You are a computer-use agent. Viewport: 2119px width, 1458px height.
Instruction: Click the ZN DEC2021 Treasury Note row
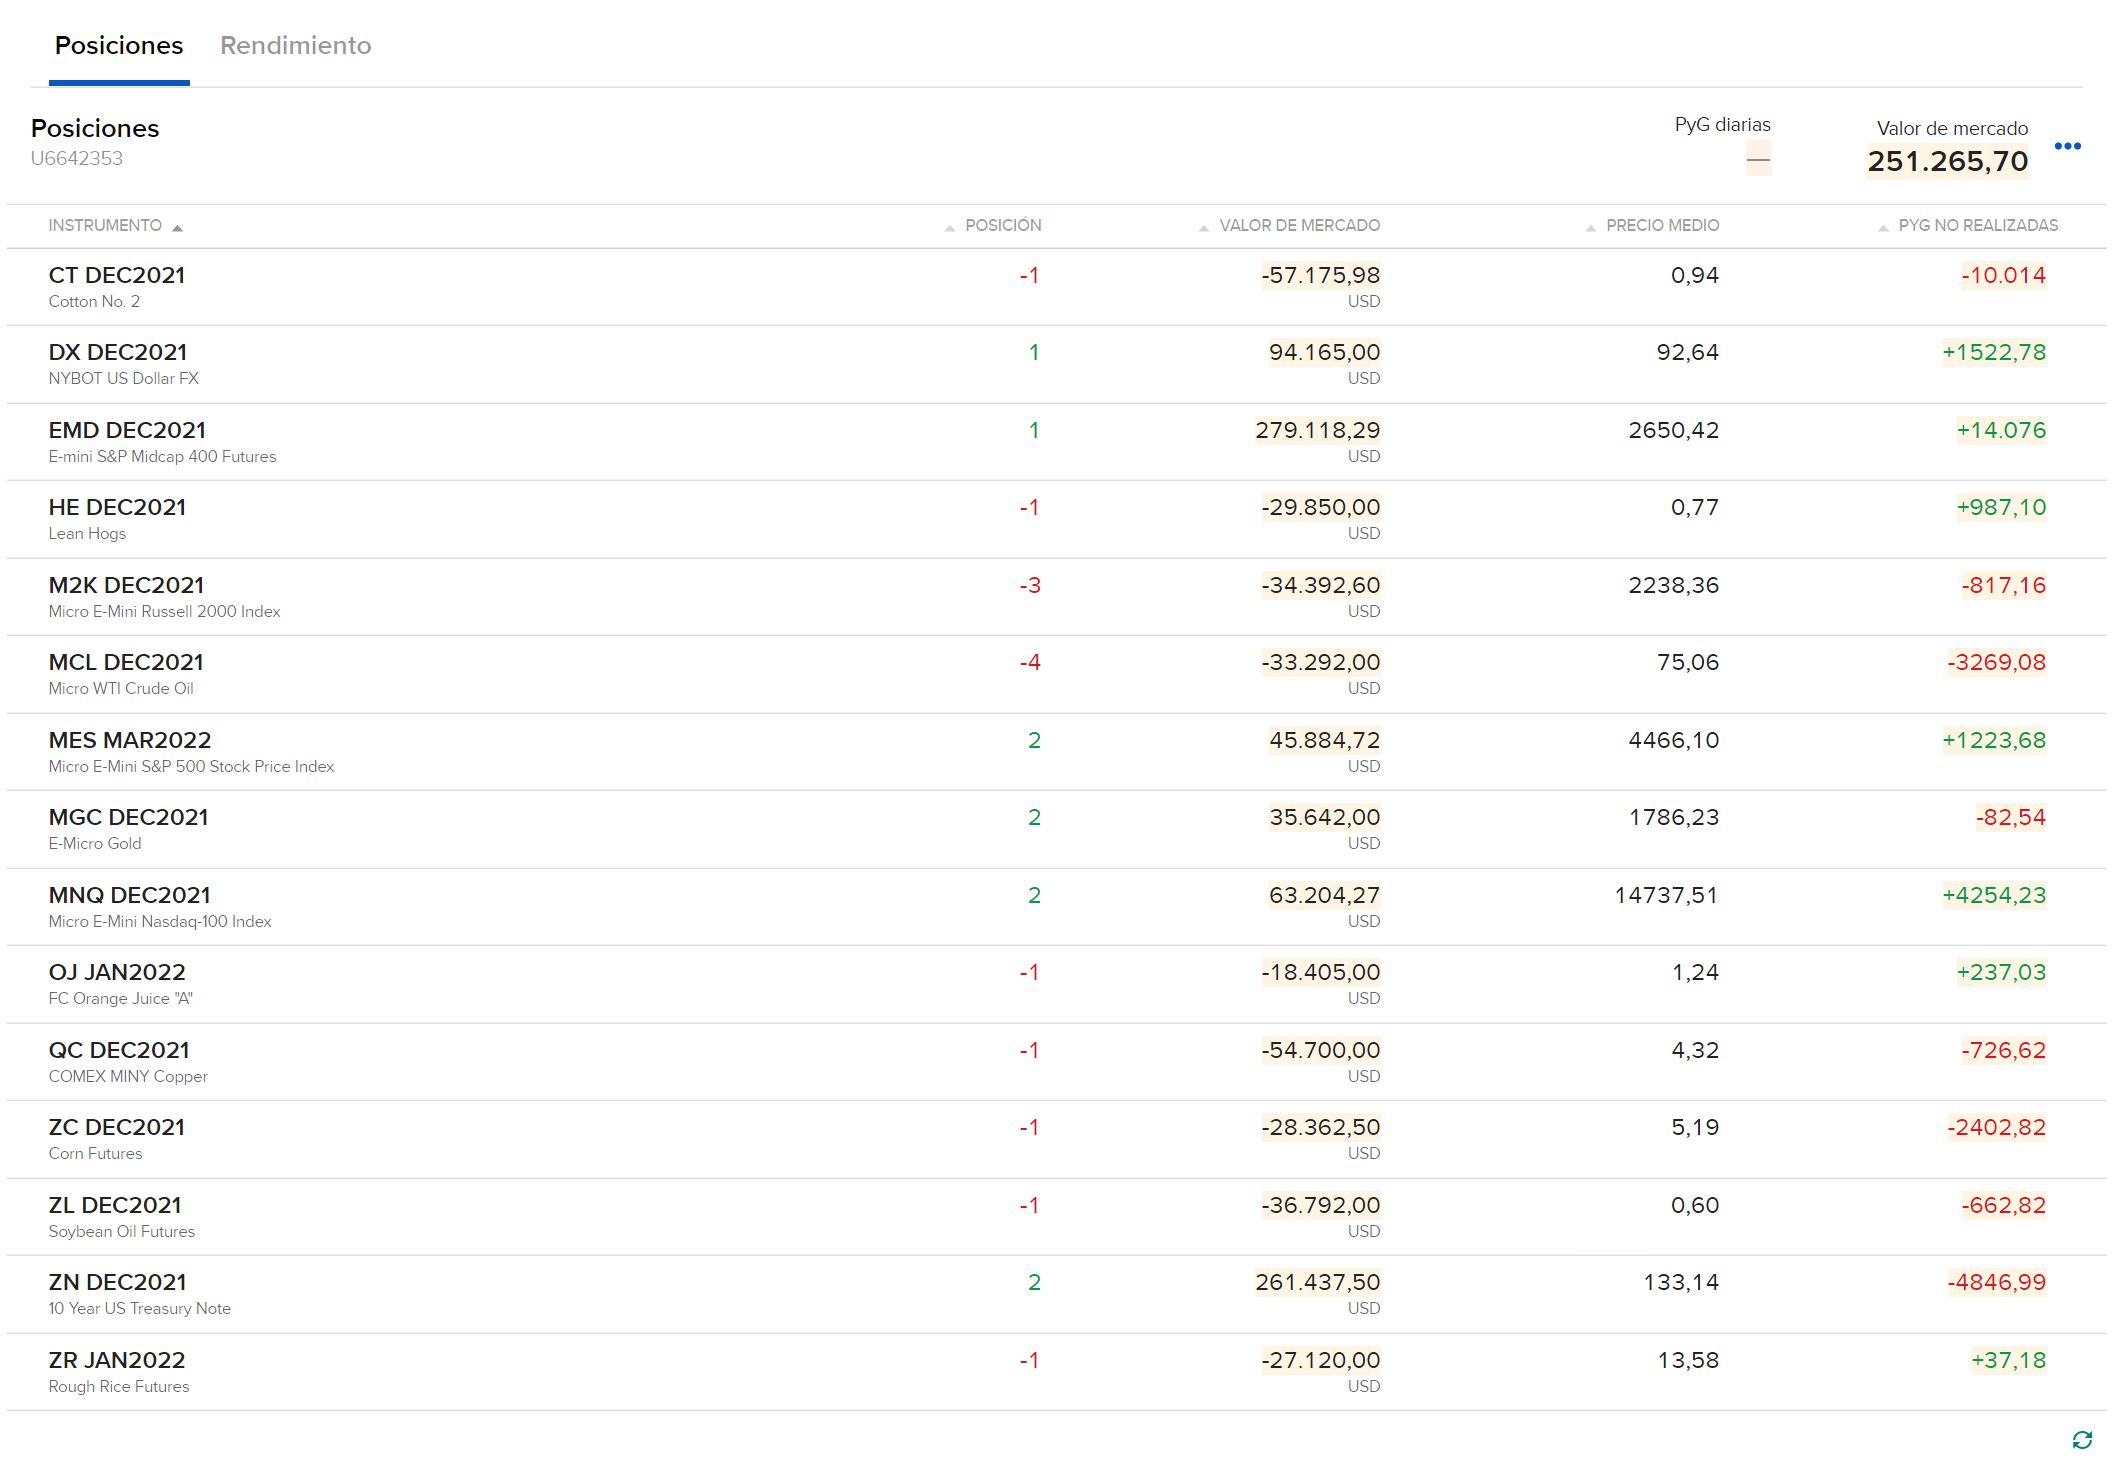[x=117, y=1283]
